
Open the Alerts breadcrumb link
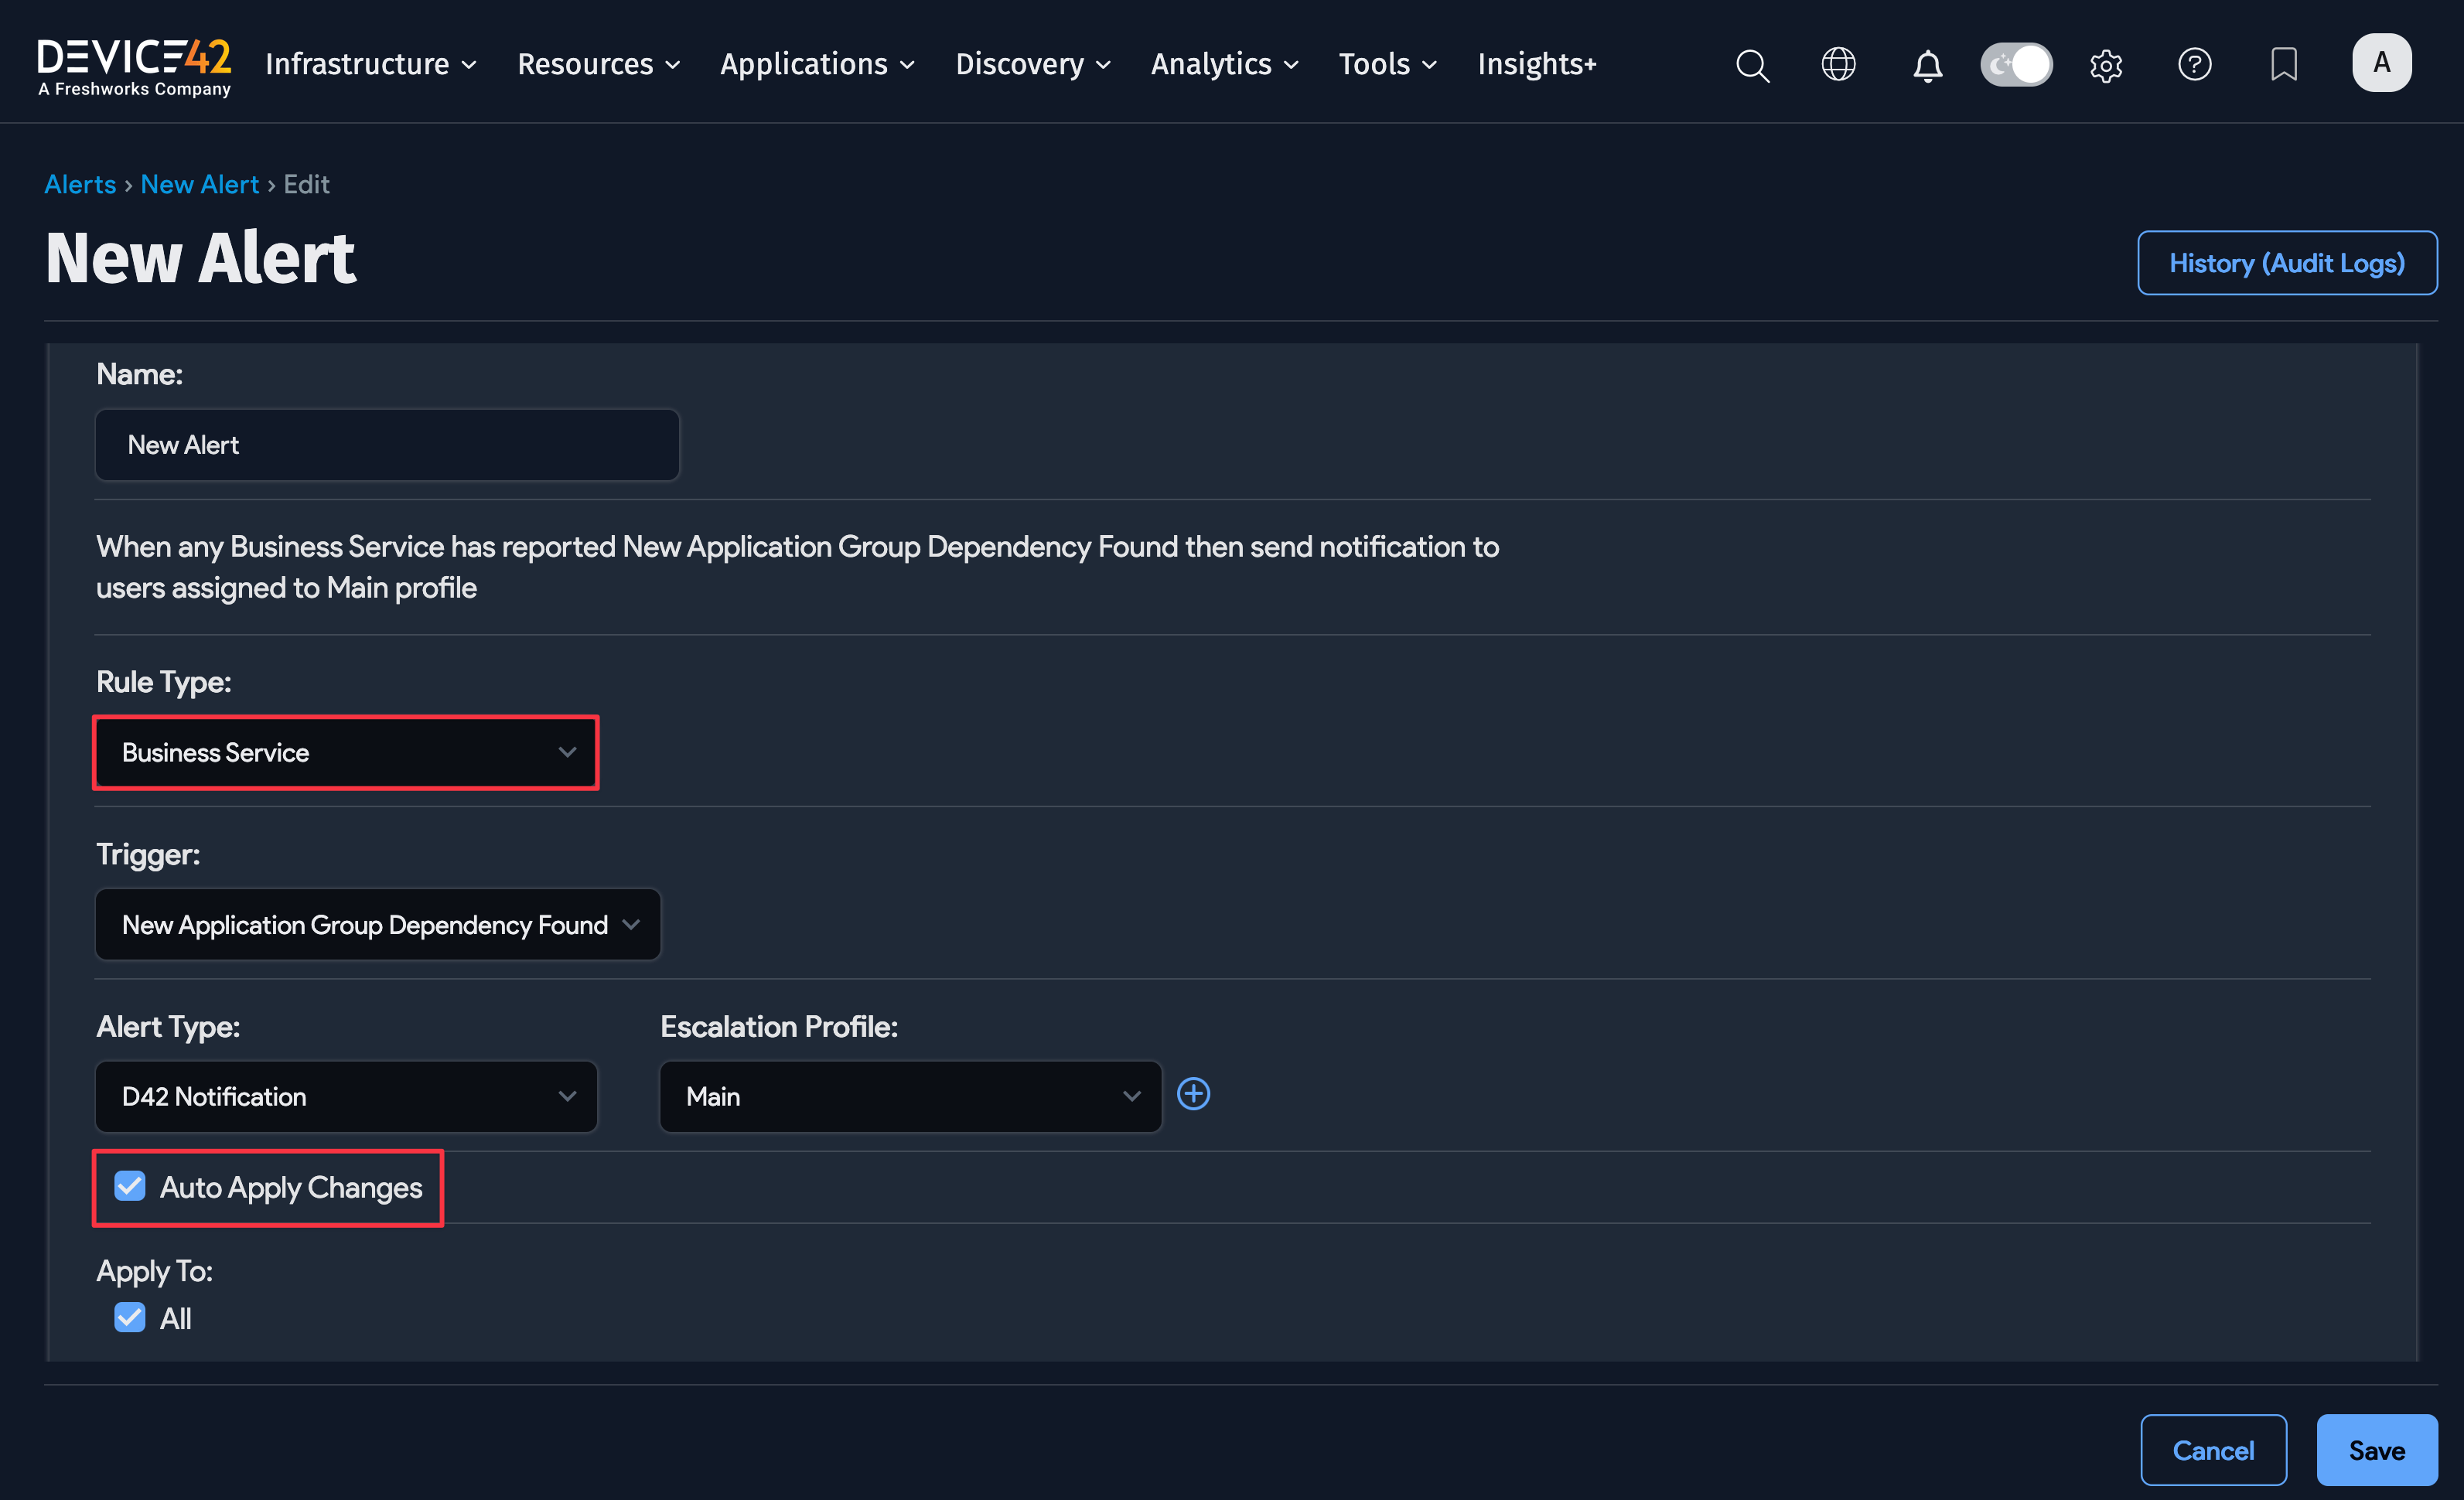[x=79, y=184]
